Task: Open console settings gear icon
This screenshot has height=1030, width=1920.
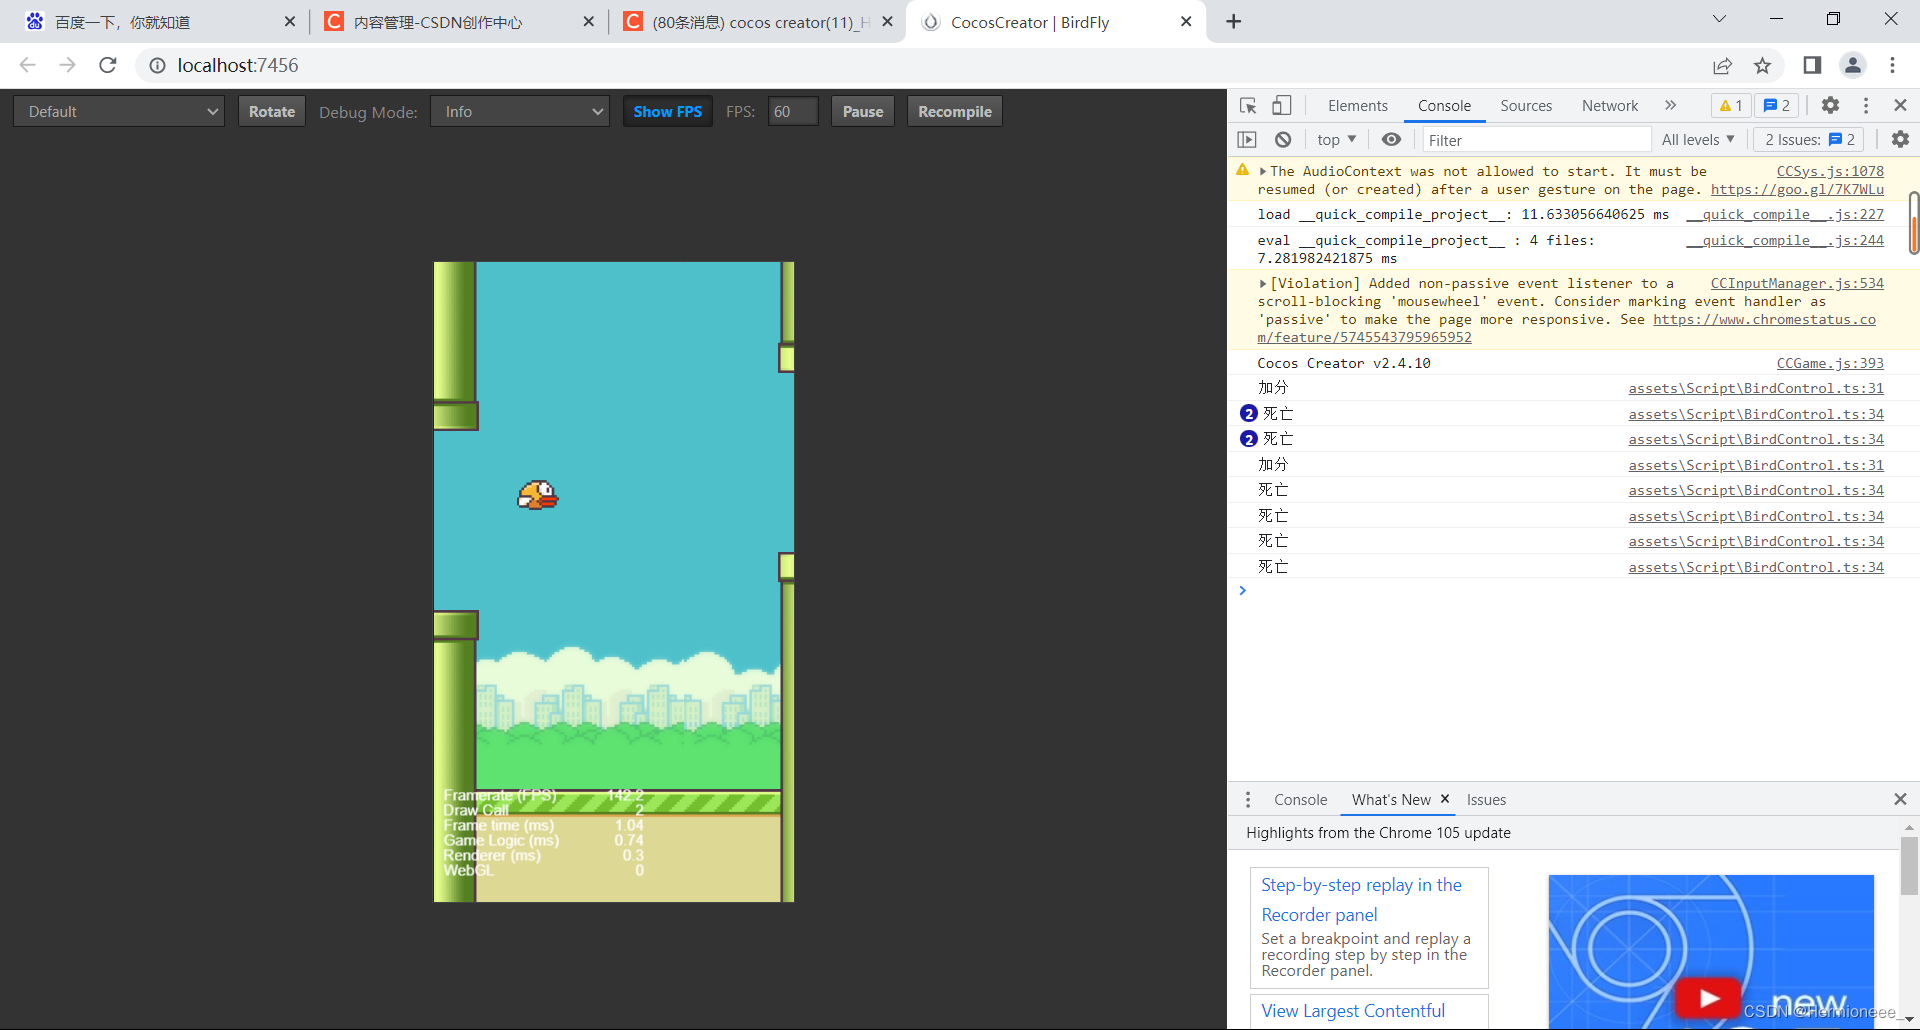Action: 1900,139
